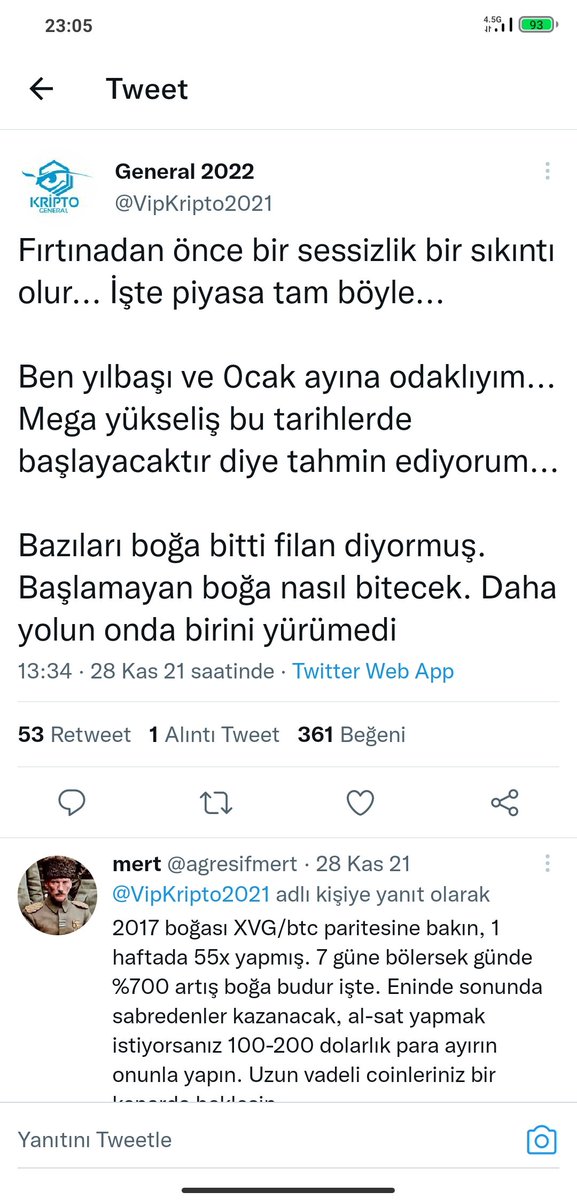577x1200 pixels.
Task: Tap the reply speech bubble icon
Action: pos(72,802)
